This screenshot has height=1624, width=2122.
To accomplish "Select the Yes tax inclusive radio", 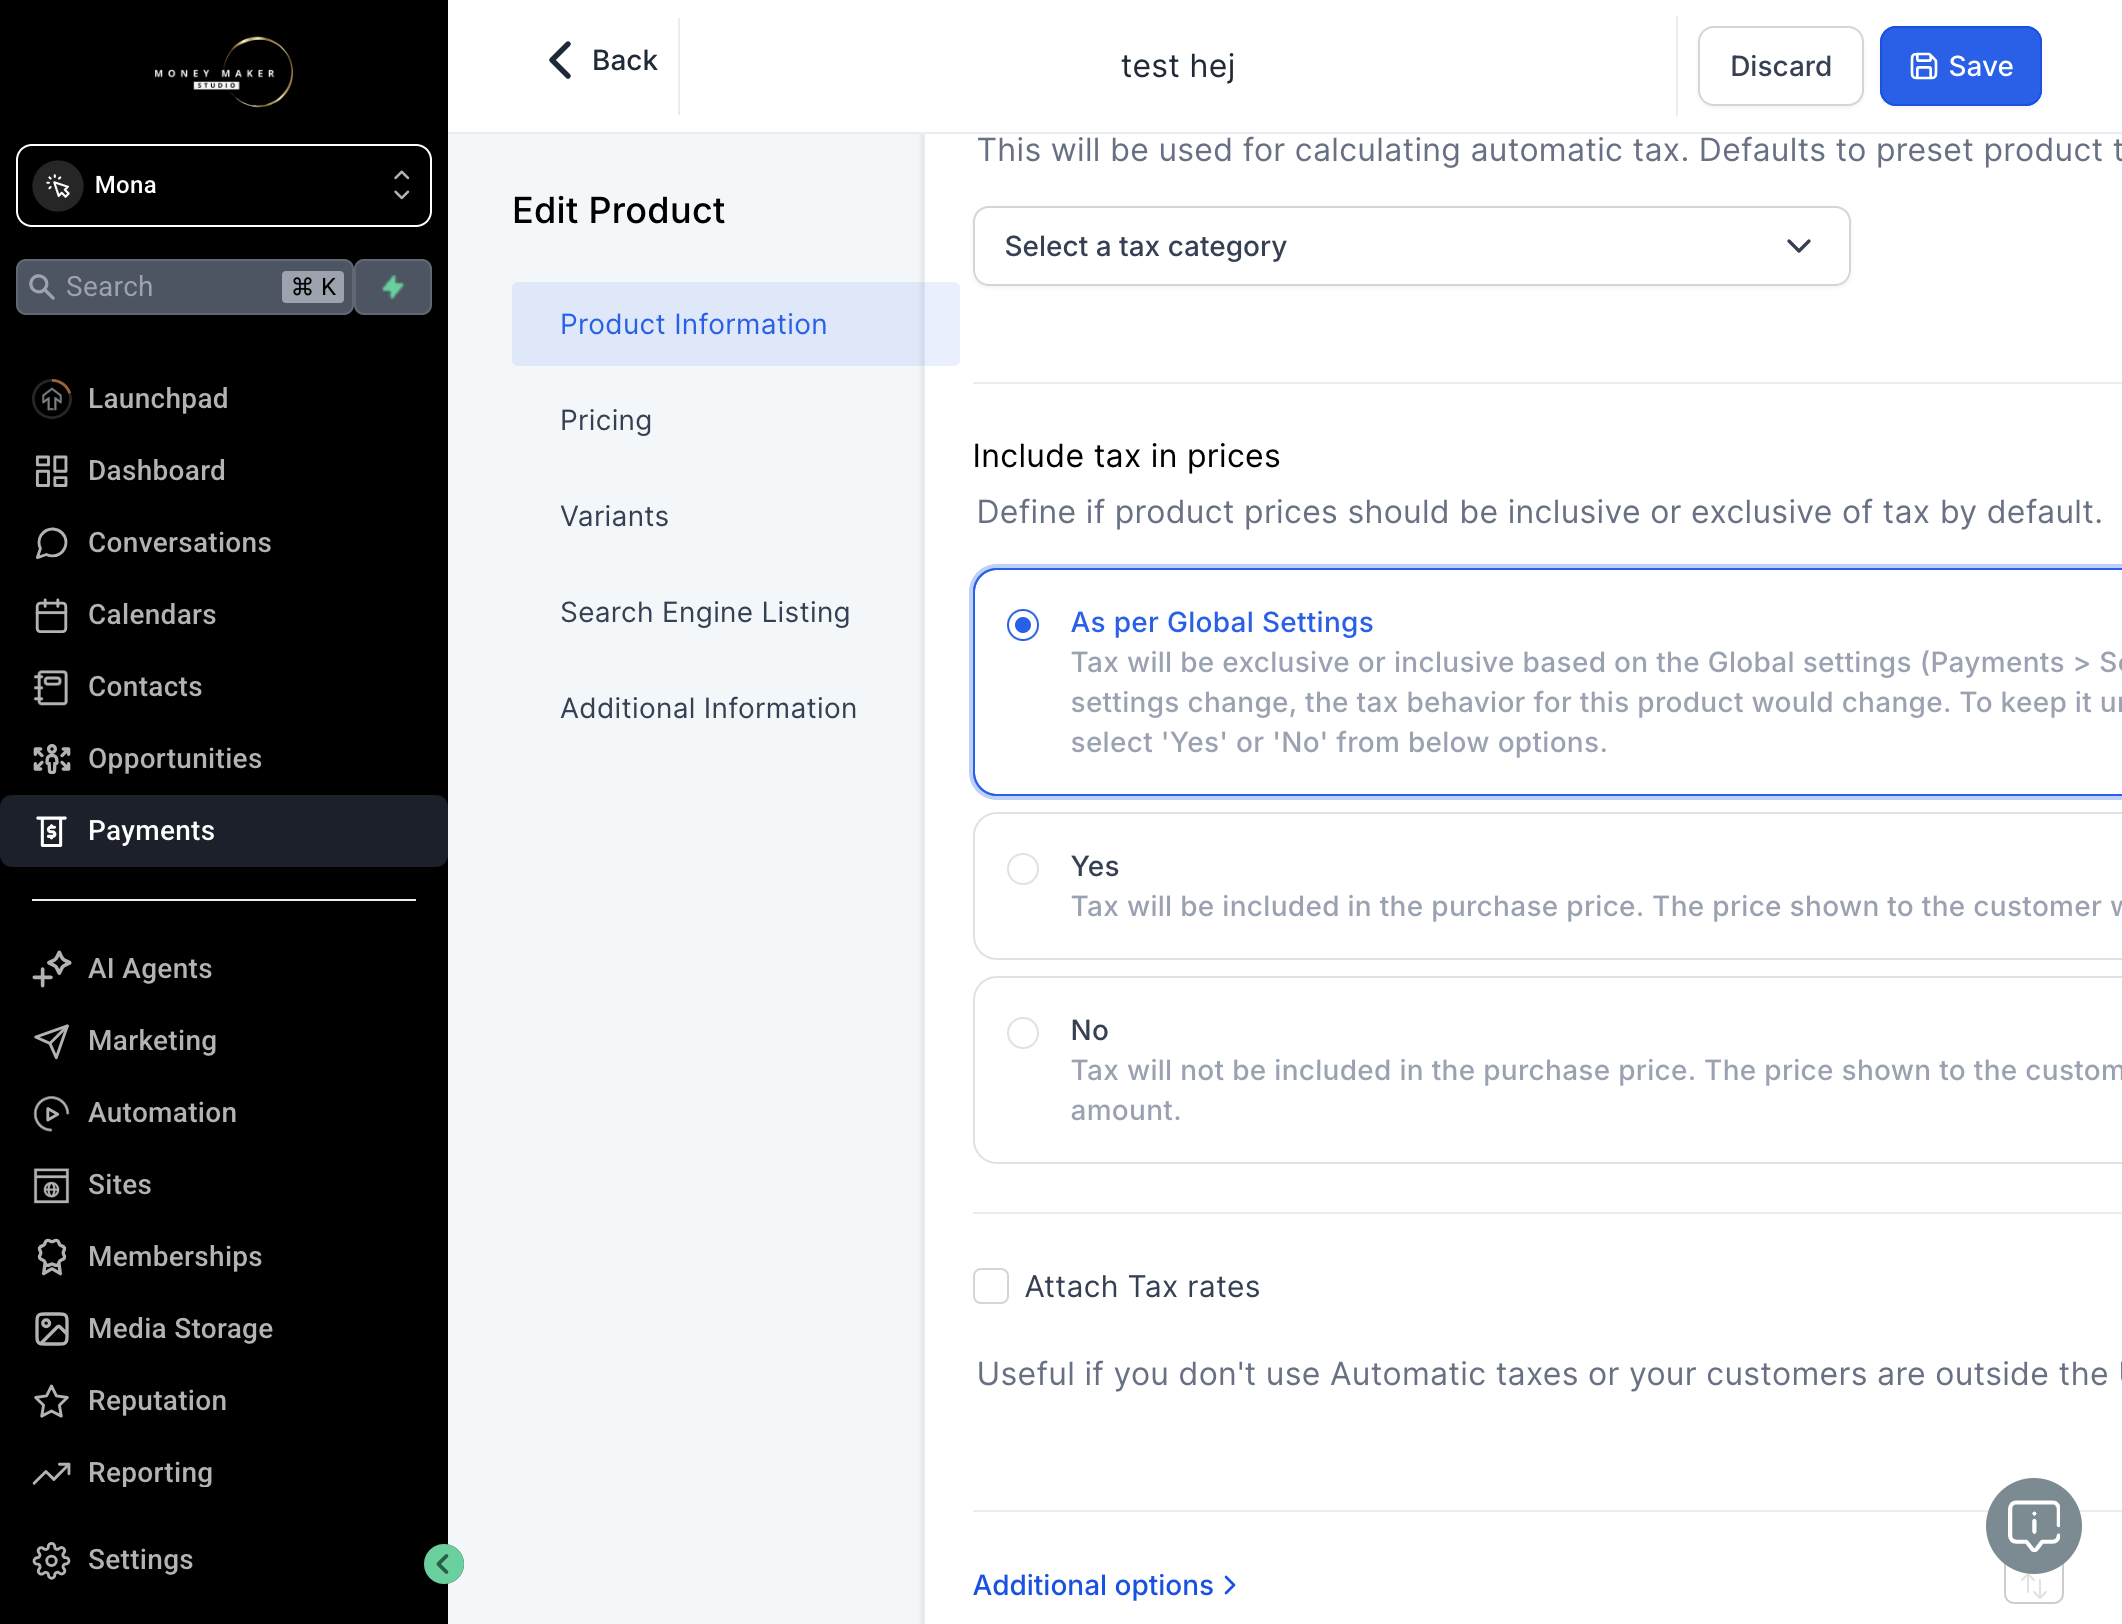I will coord(1023,868).
